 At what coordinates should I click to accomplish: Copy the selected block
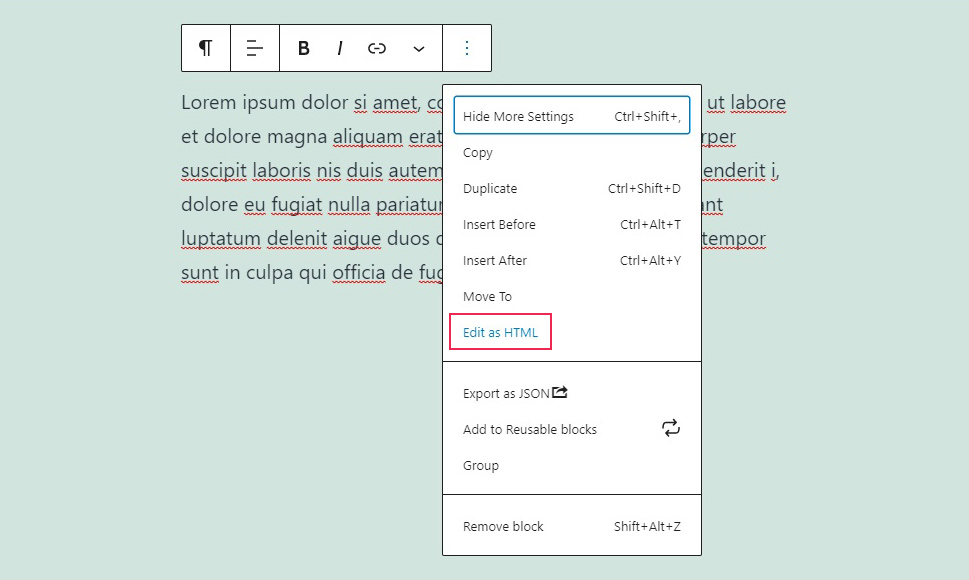[477, 152]
